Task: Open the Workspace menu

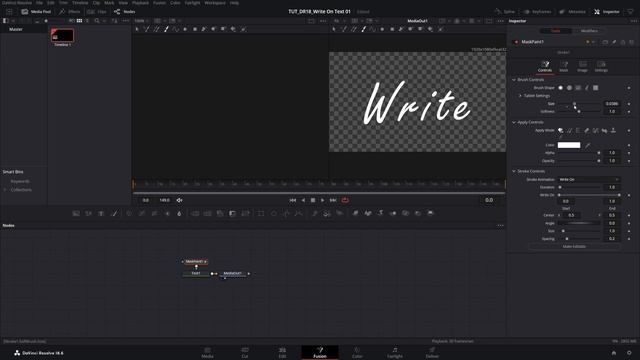Action: pyautogui.click(x=215, y=3)
